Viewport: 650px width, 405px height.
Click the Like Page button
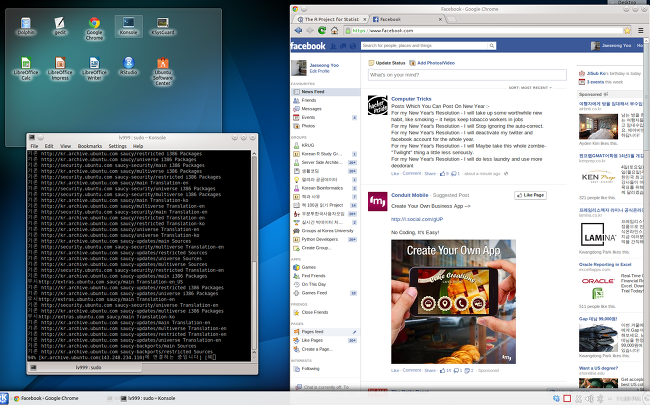pos(531,195)
